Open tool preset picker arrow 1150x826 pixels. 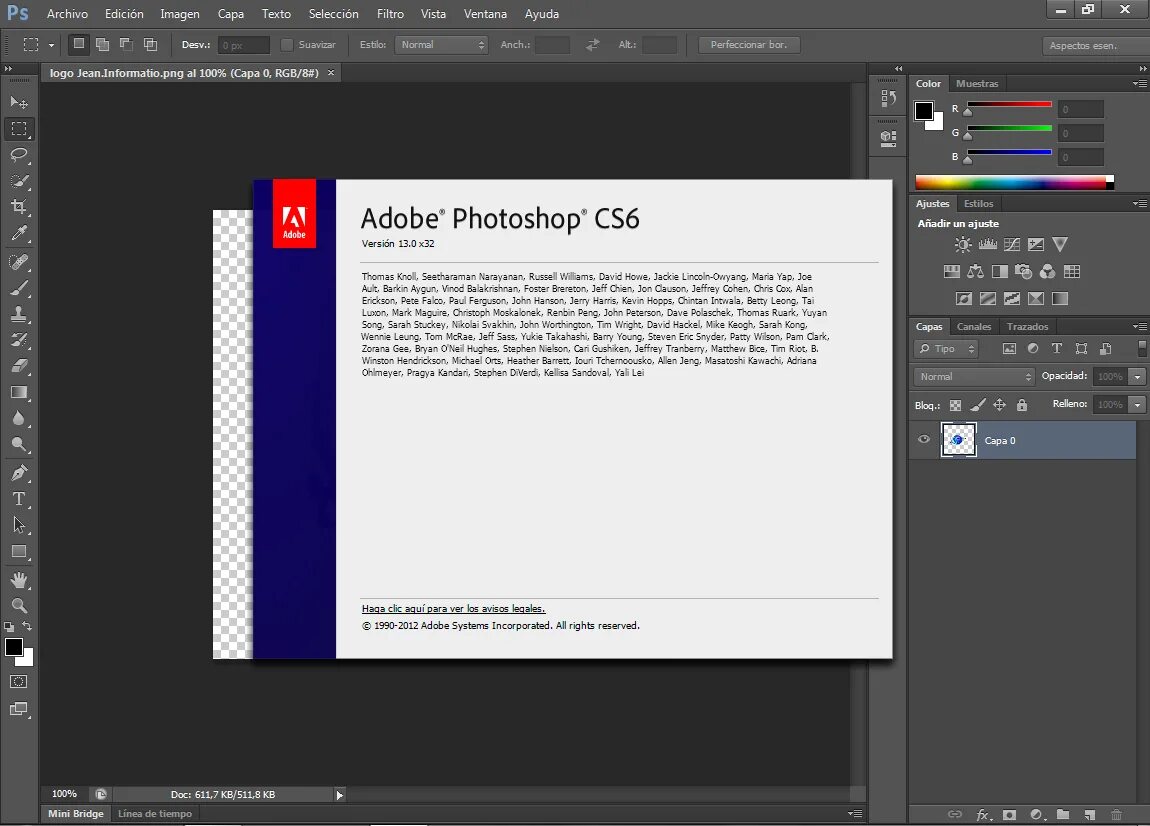click(x=51, y=45)
